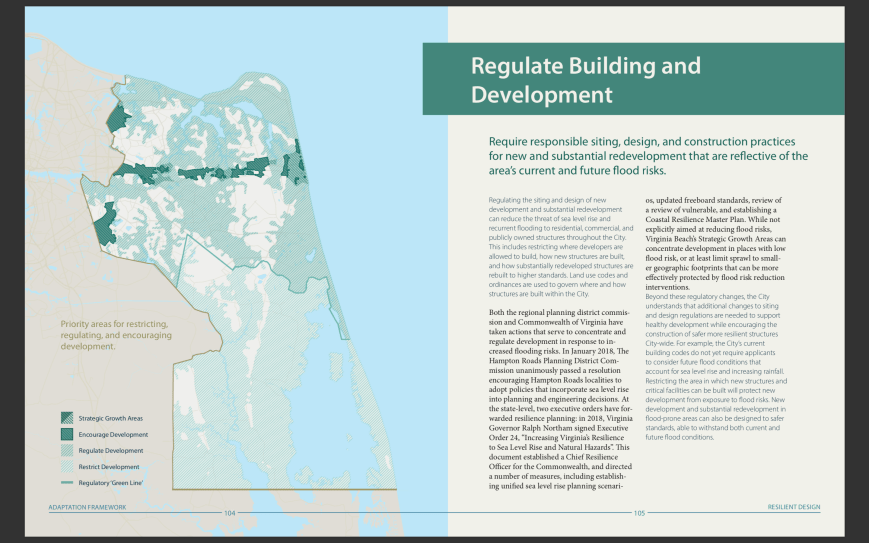Select the Regulate Development legend swatch
Viewport: 869px width, 543px height.
[x=66, y=450]
